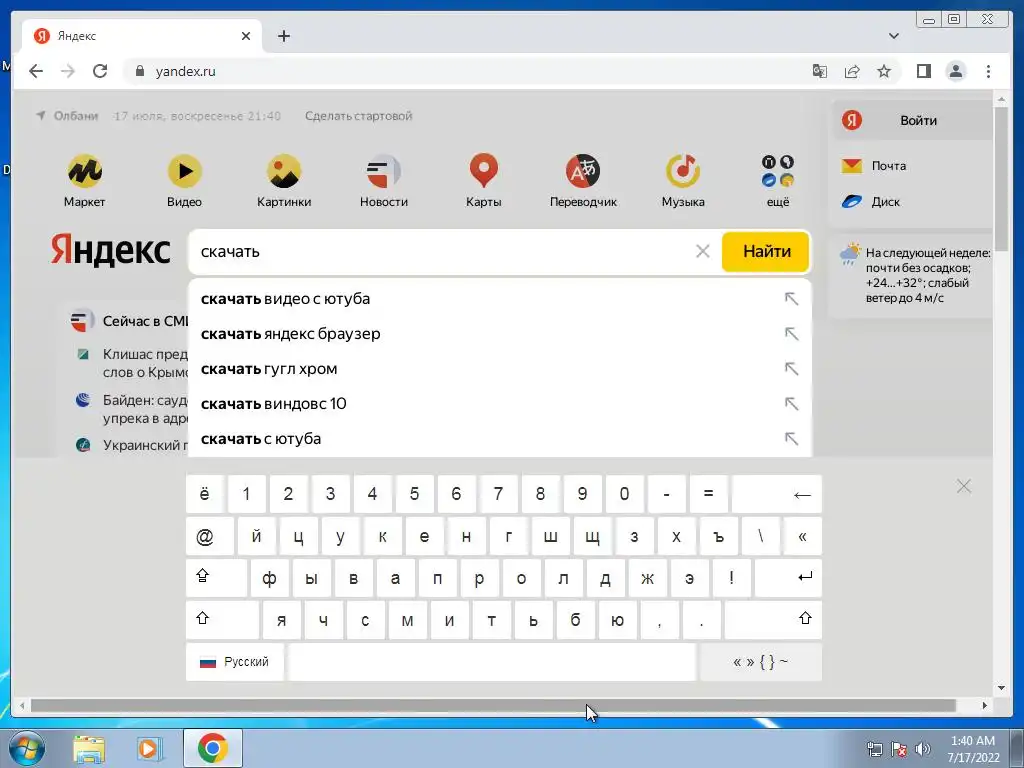The height and width of the screenshot is (768, 1024).
Task: Open Chrome three-dot menu
Action: pos(988,71)
